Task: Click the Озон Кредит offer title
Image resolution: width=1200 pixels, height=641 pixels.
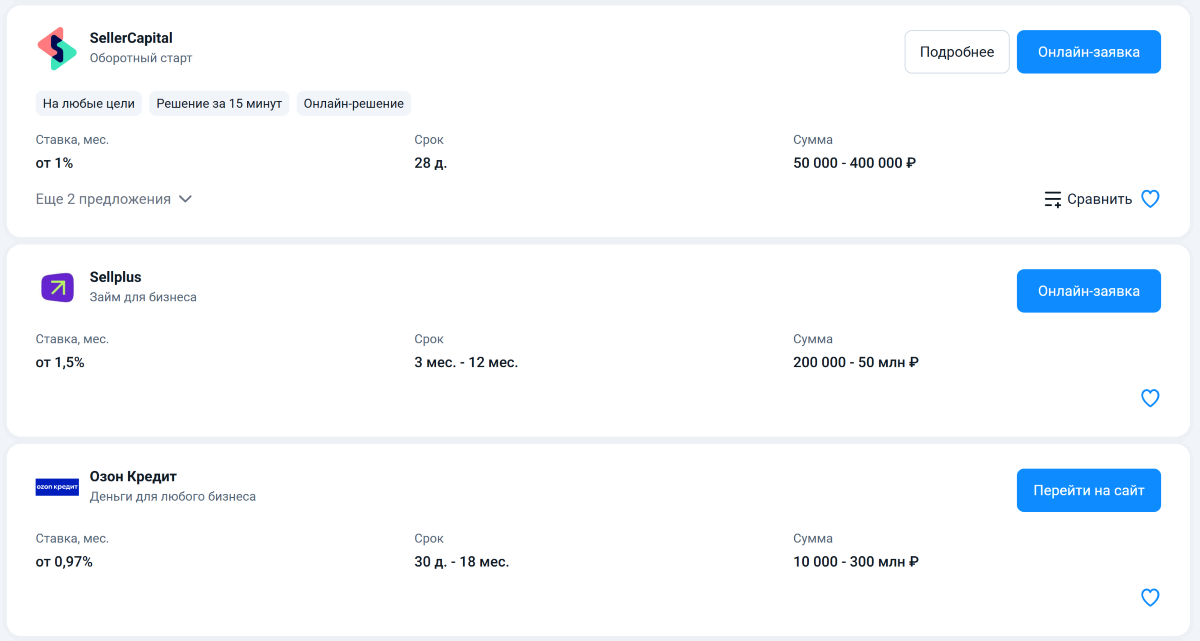Action: [x=133, y=476]
